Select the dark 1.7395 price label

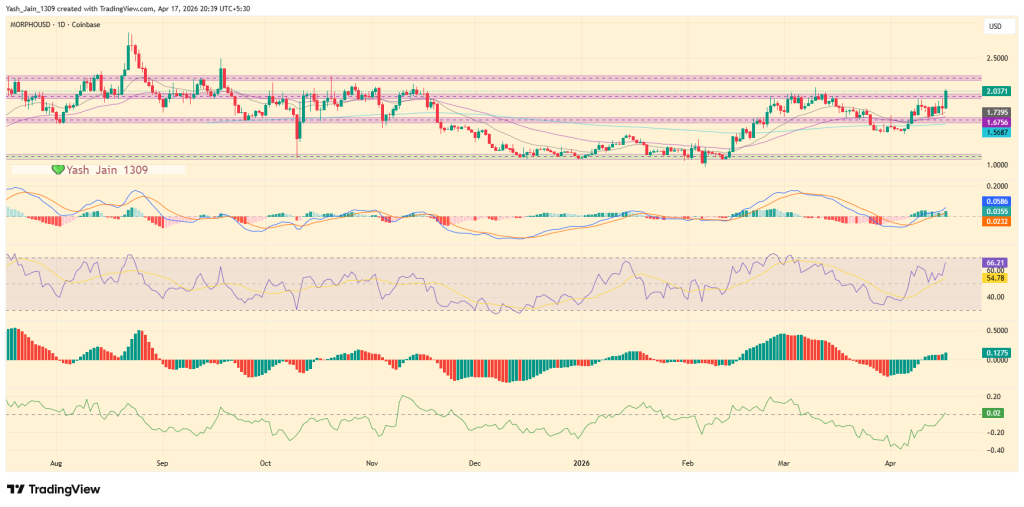(996, 112)
